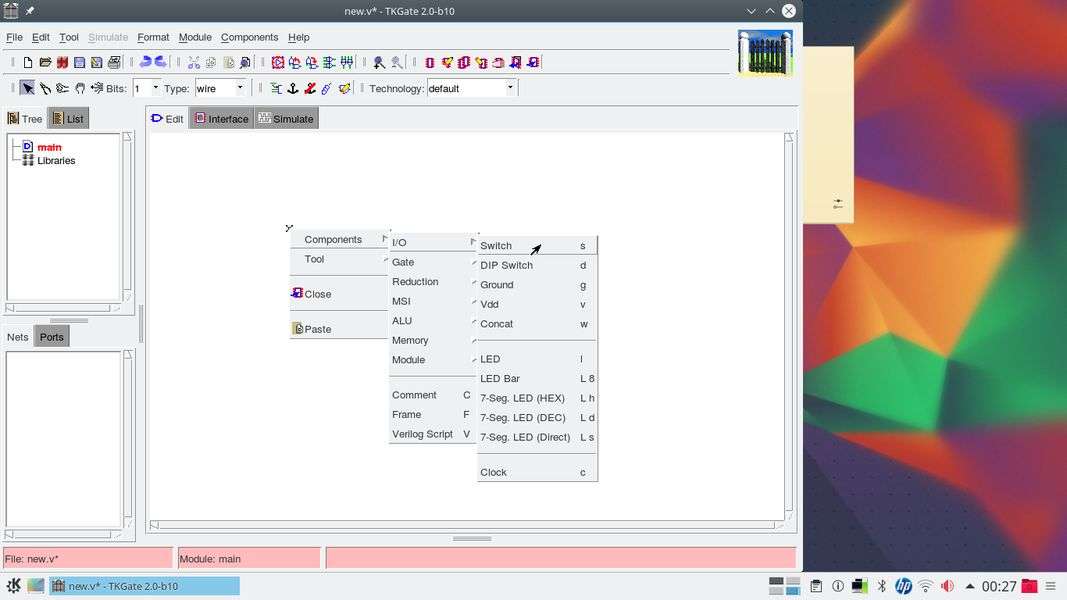Choose Switch from the I/O submenu
1067x600 pixels.
[496, 246]
